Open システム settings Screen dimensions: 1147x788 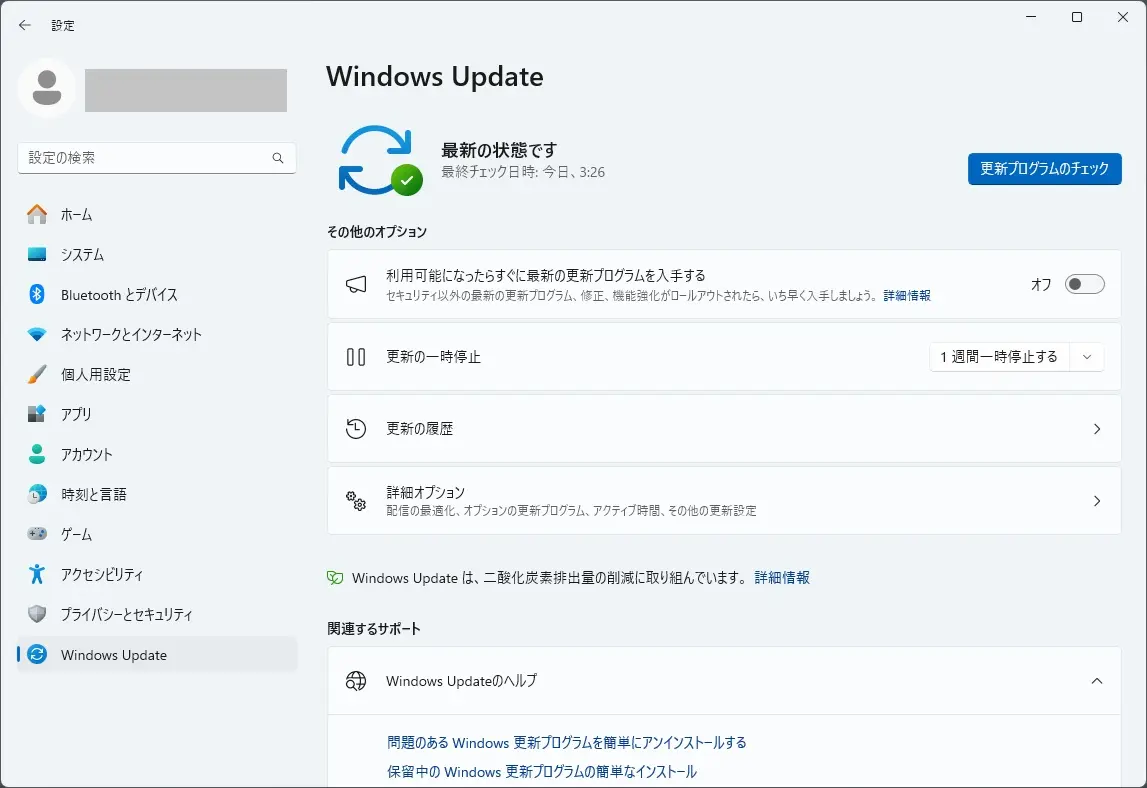[x=157, y=255]
